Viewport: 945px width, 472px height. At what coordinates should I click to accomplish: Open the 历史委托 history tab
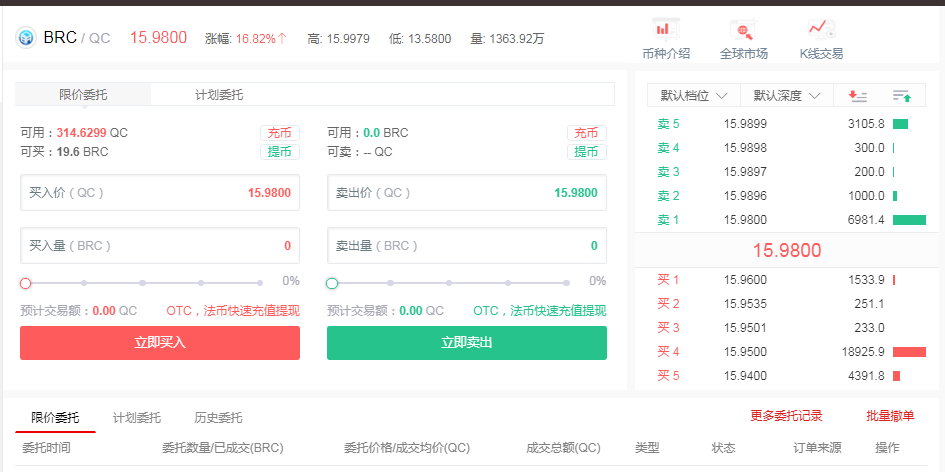(x=218, y=417)
